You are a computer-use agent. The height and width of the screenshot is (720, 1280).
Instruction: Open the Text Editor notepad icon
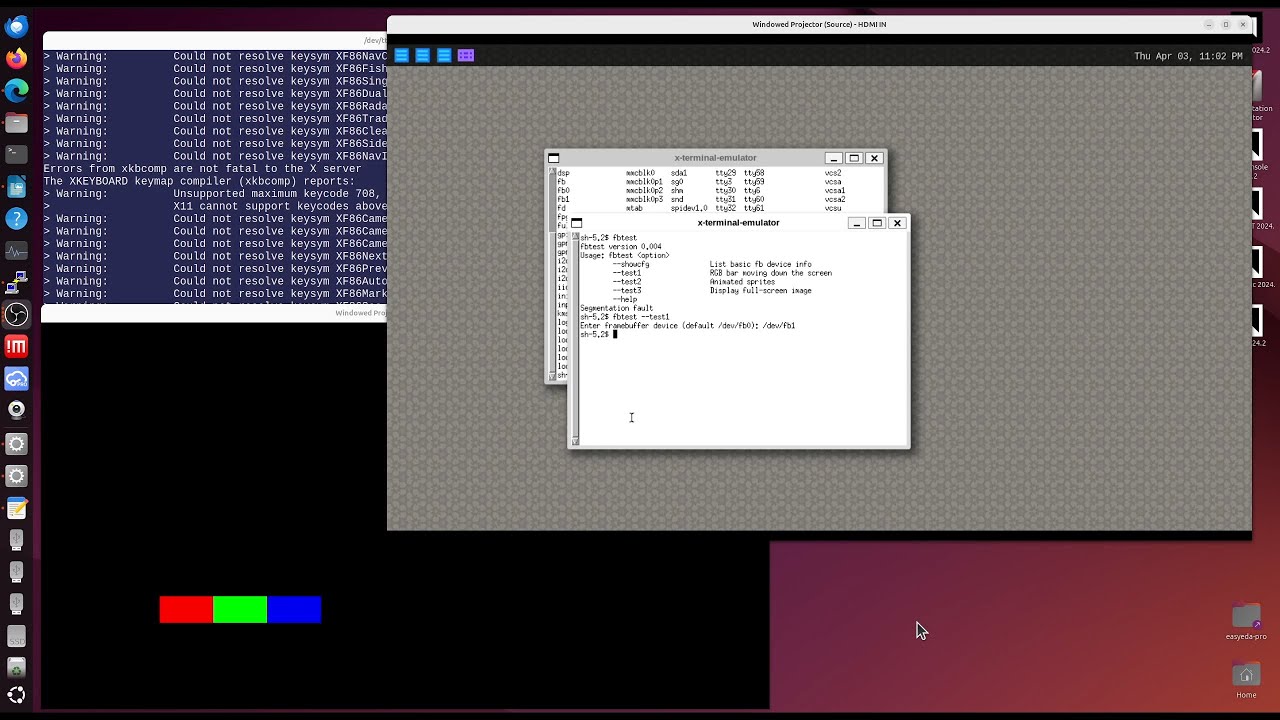coord(16,508)
